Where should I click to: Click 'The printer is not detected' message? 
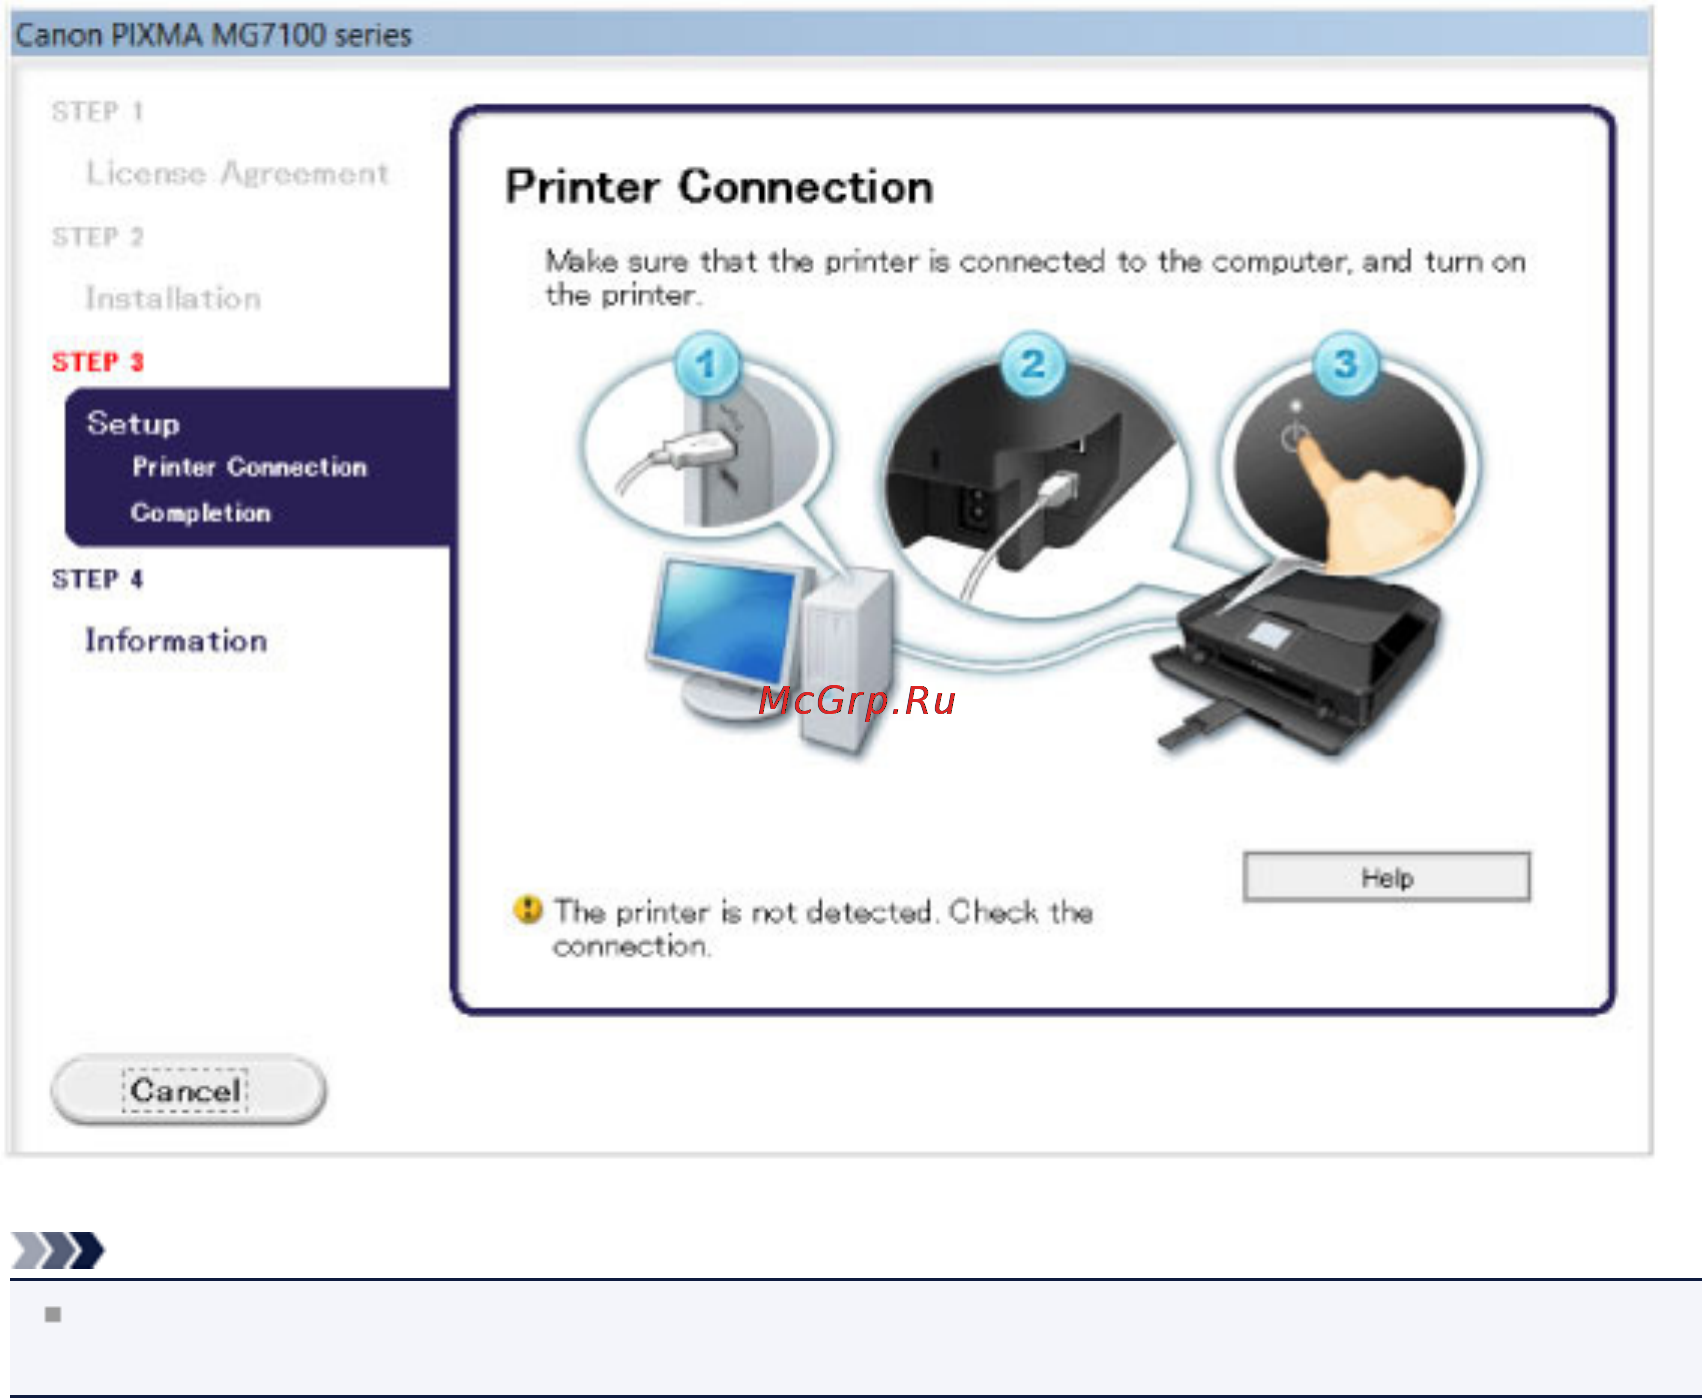(x=823, y=928)
